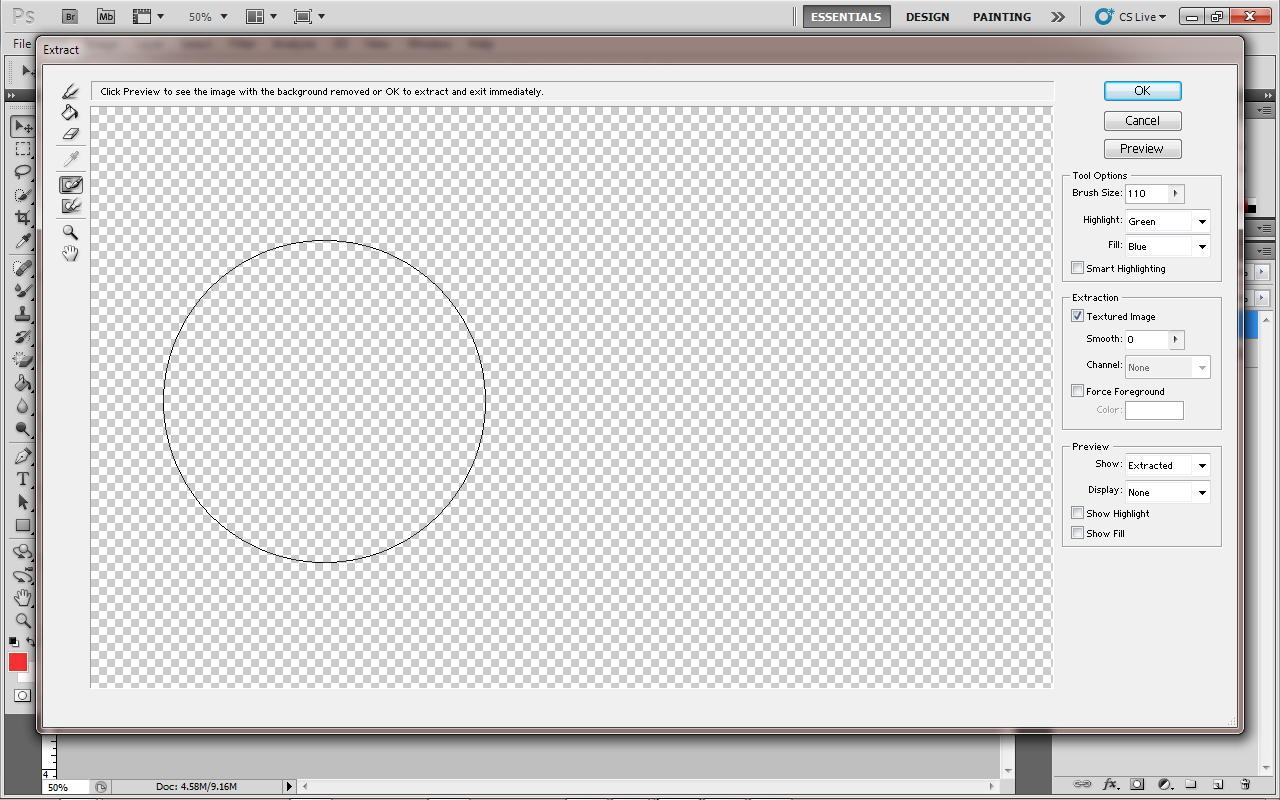The height and width of the screenshot is (800, 1280).
Task: Click Cancel in Extract dialog
Action: click(x=1142, y=120)
